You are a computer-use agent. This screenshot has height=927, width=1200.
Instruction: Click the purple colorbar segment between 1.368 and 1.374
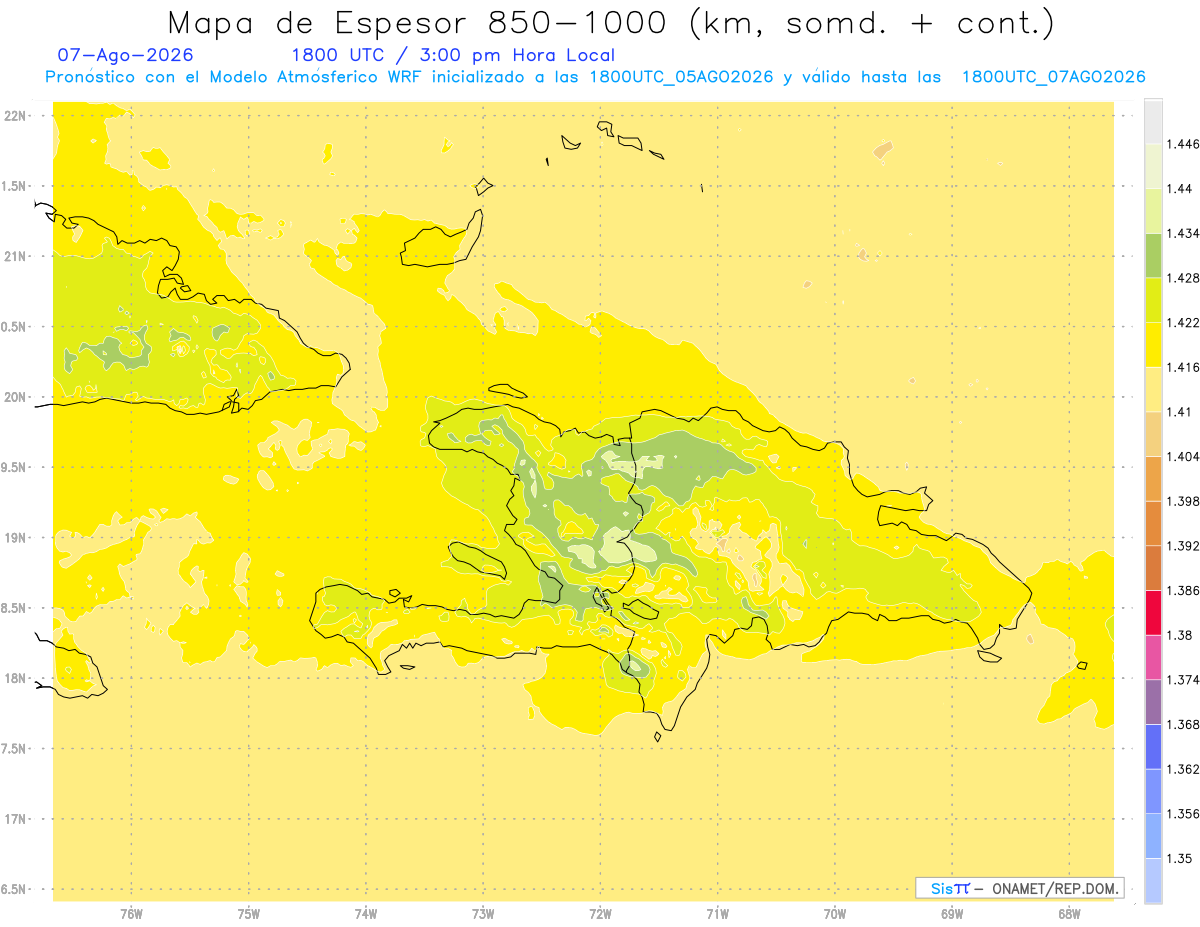[x=1153, y=702]
